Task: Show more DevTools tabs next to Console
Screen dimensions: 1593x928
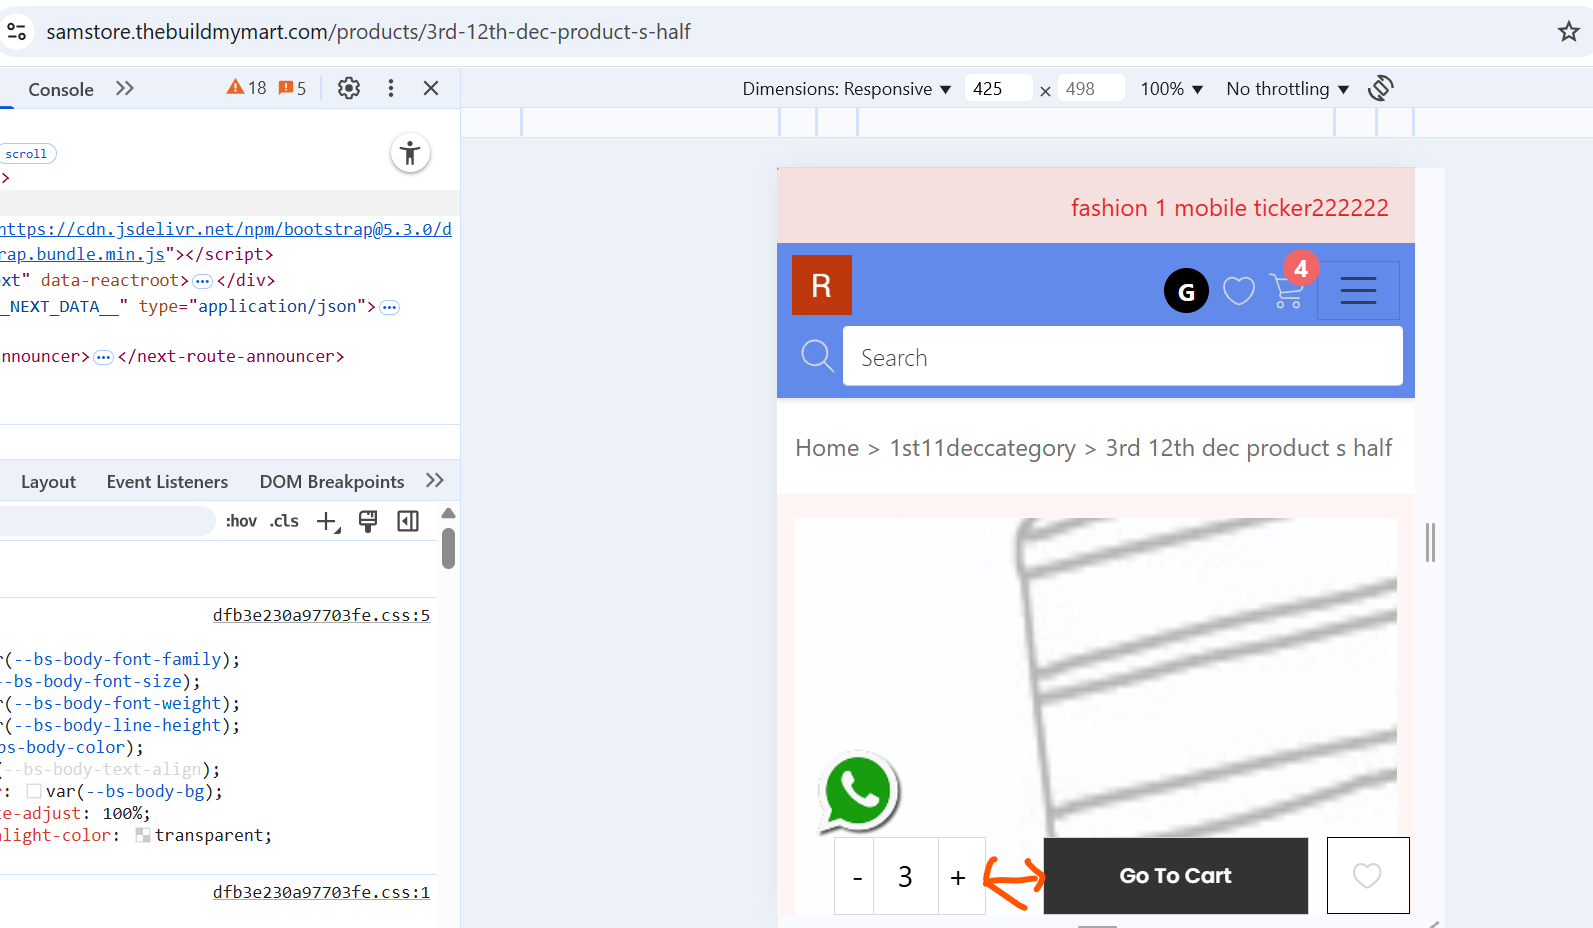Action: (125, 89)
